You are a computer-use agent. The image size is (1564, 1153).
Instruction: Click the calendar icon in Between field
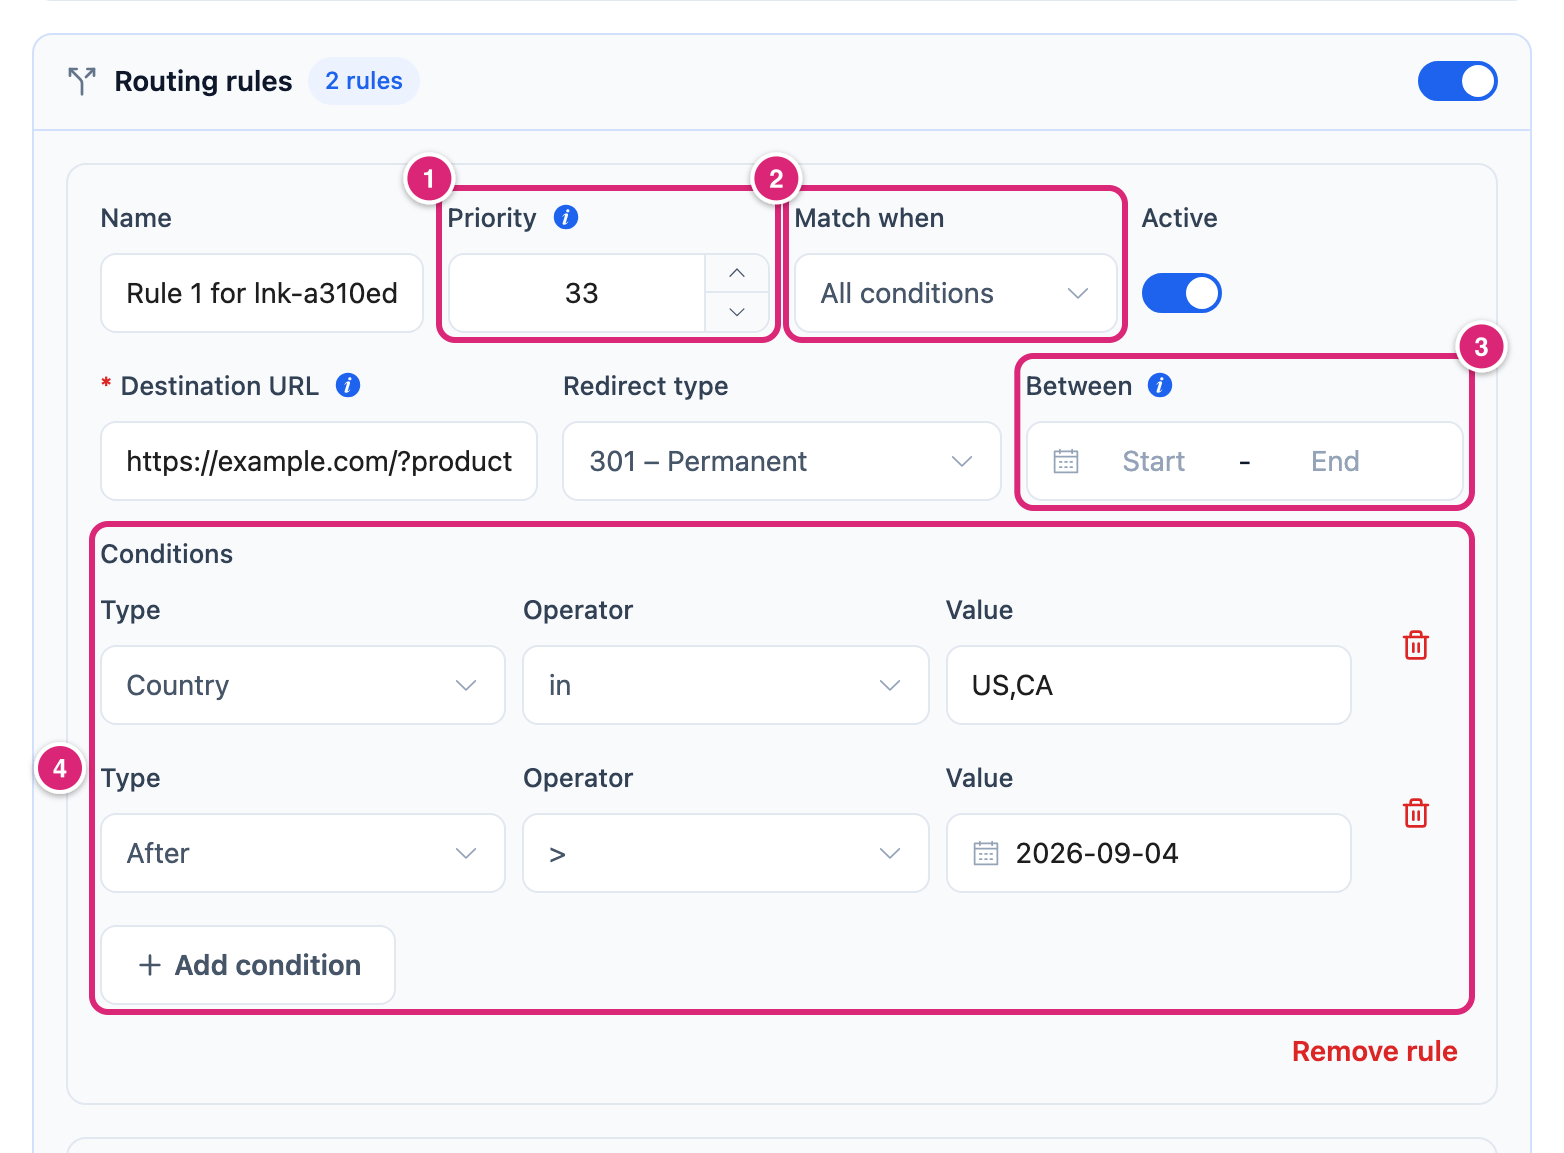(1066, 461)
